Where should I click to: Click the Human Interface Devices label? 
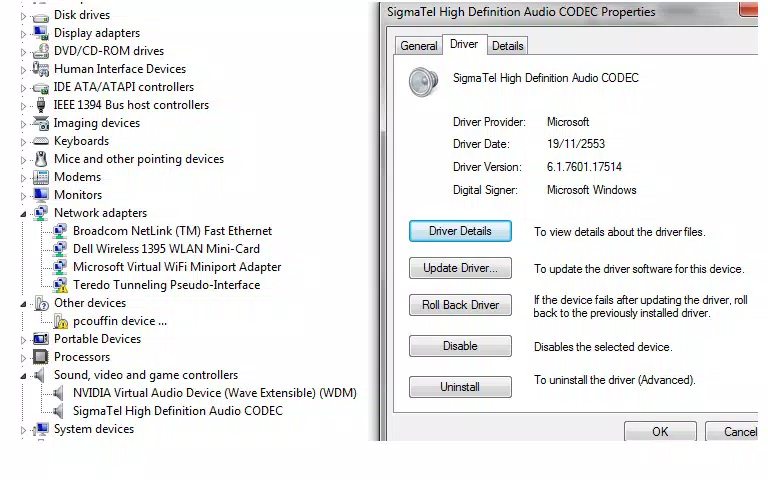tap(120, 69)
